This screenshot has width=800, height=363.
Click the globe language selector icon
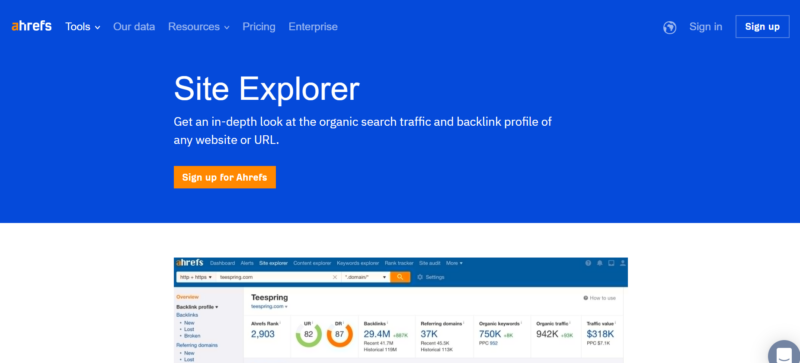[669, 27]
